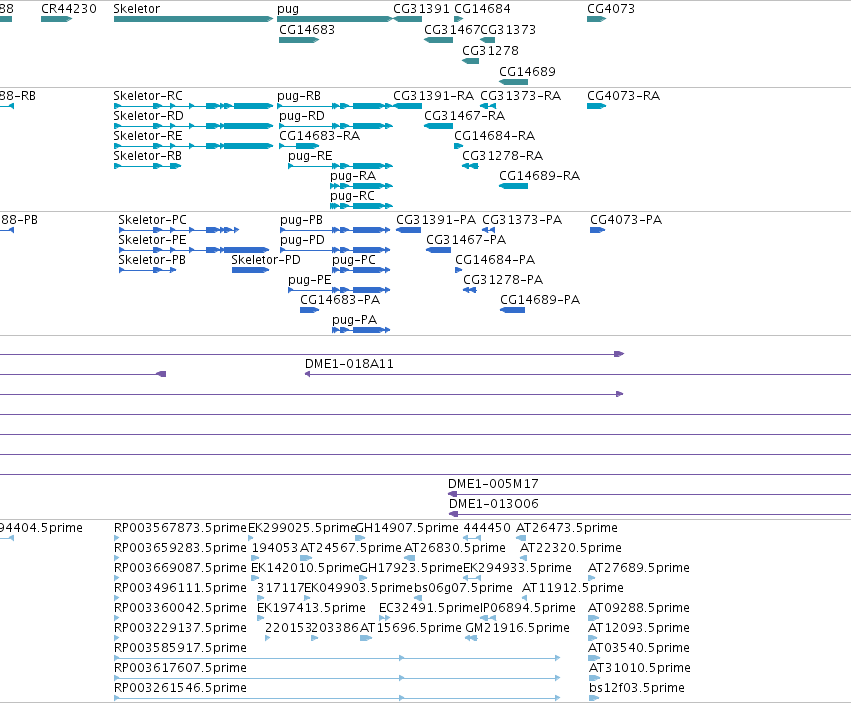Screen dimensions: 851x703
Task: Click transcript pug-RA label
Action: coord(353,176)
